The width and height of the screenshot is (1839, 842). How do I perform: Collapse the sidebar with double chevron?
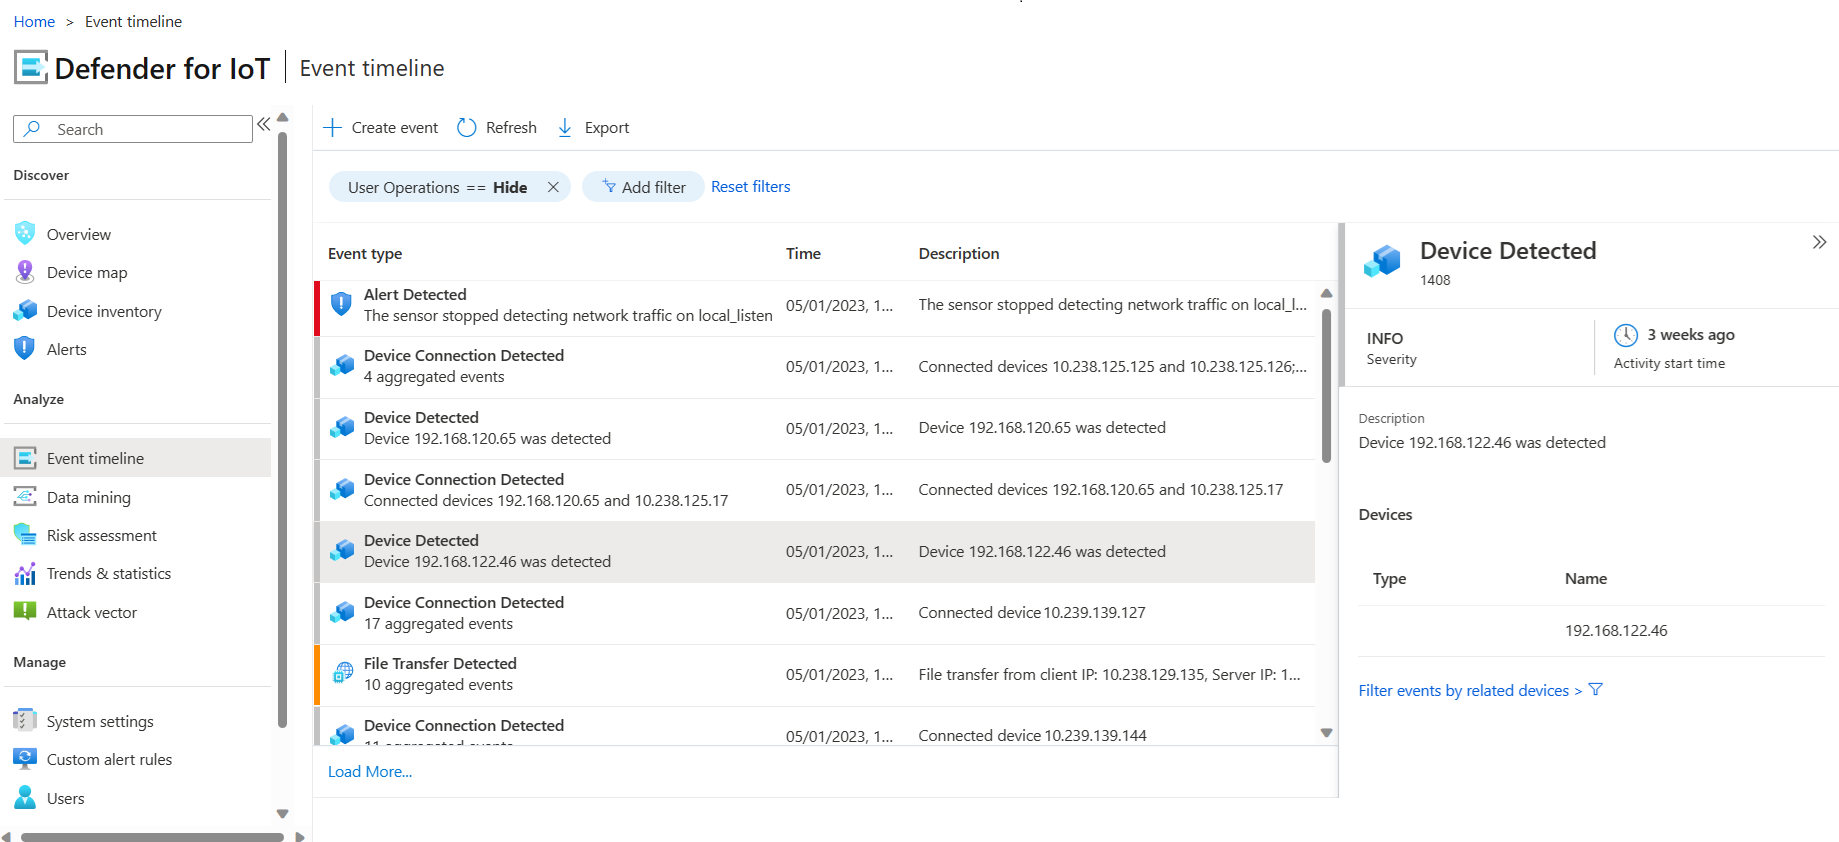tap(263, 124)
